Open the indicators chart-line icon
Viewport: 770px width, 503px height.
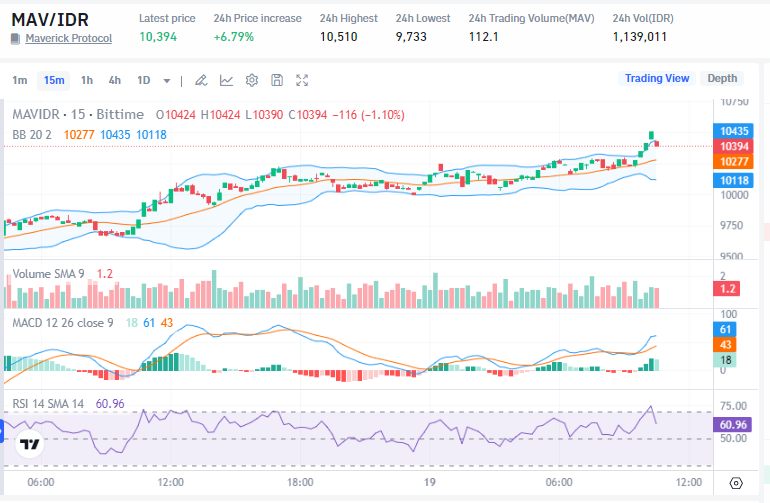[227, 80]
